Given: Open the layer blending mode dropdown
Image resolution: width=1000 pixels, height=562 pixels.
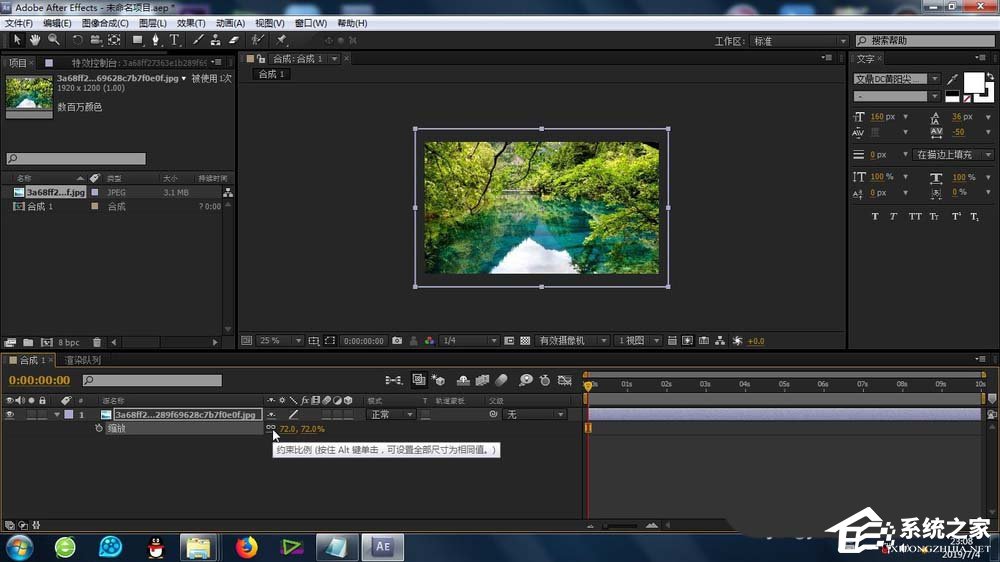Looking at the screenshot, I should point(390,414).
